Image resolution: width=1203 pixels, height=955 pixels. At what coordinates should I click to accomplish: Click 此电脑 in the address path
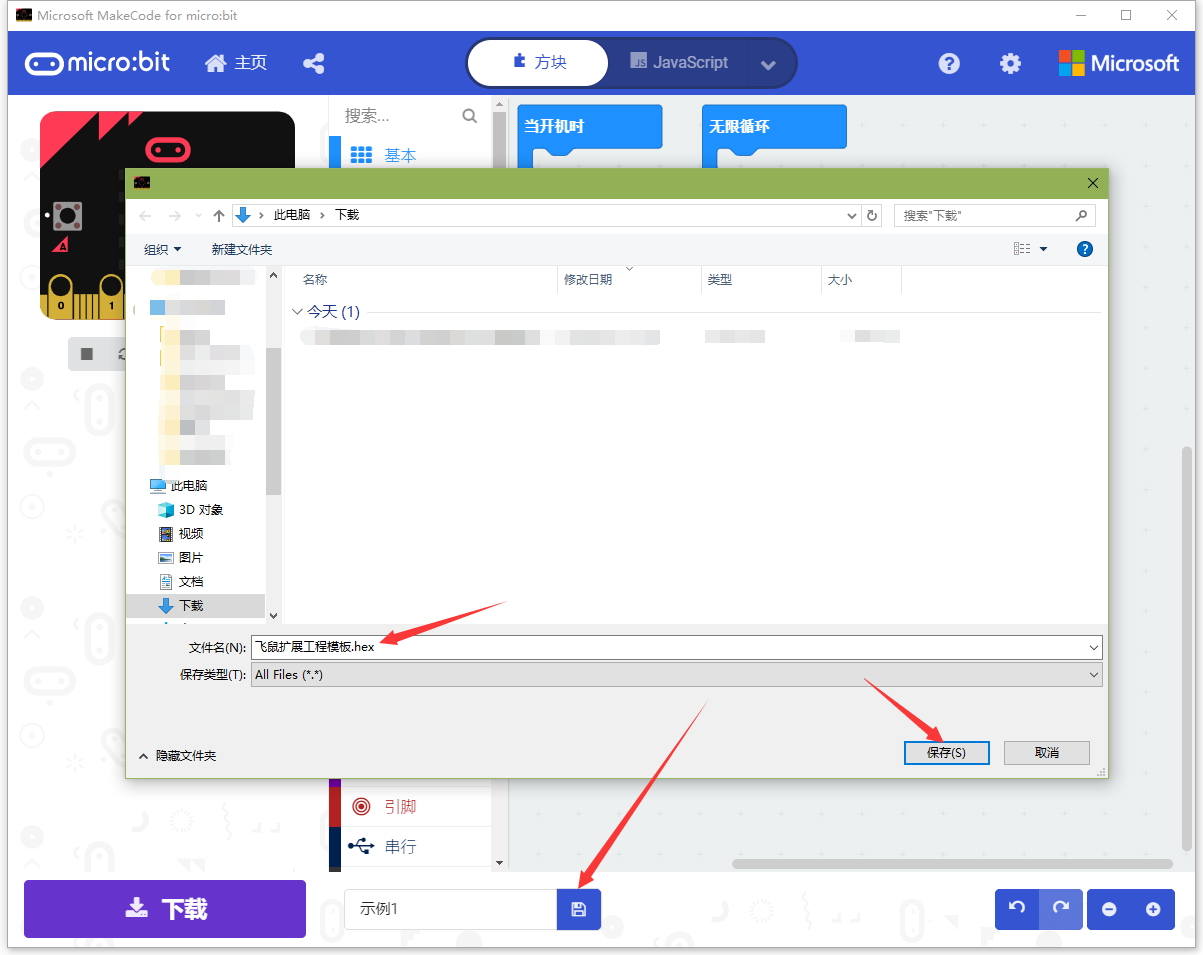point(292,215)
